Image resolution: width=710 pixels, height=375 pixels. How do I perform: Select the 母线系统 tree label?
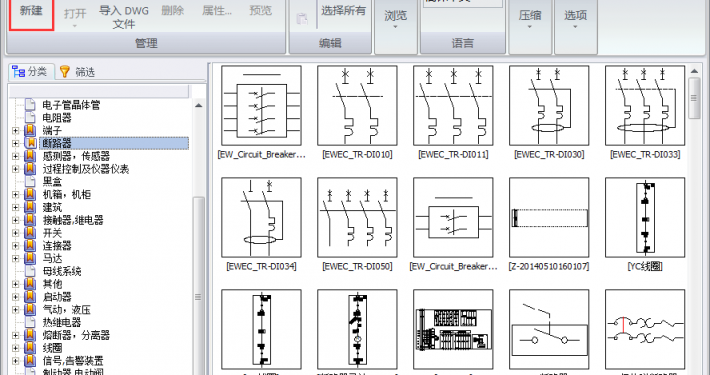tap(62, 272)
